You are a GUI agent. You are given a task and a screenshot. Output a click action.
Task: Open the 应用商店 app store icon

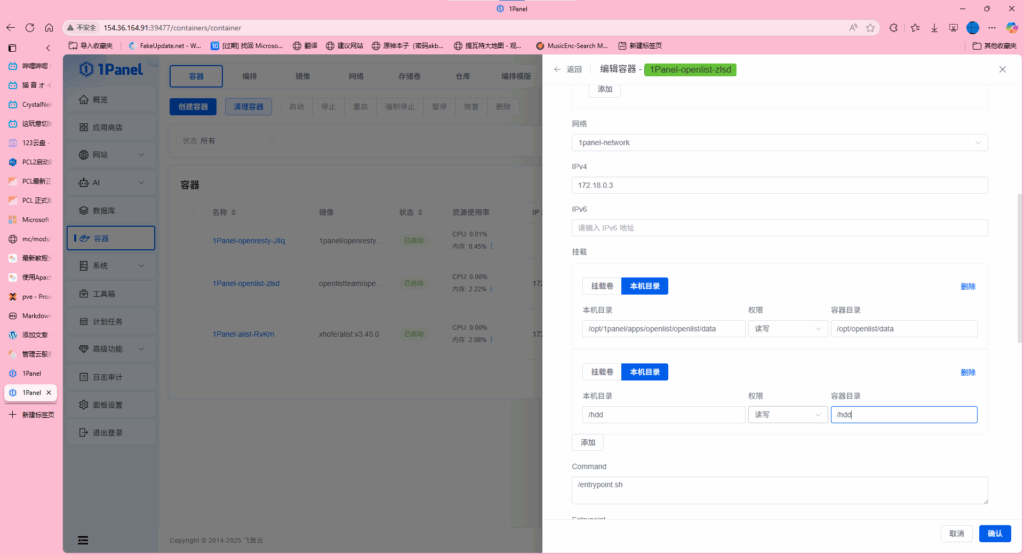coord(84,127)
